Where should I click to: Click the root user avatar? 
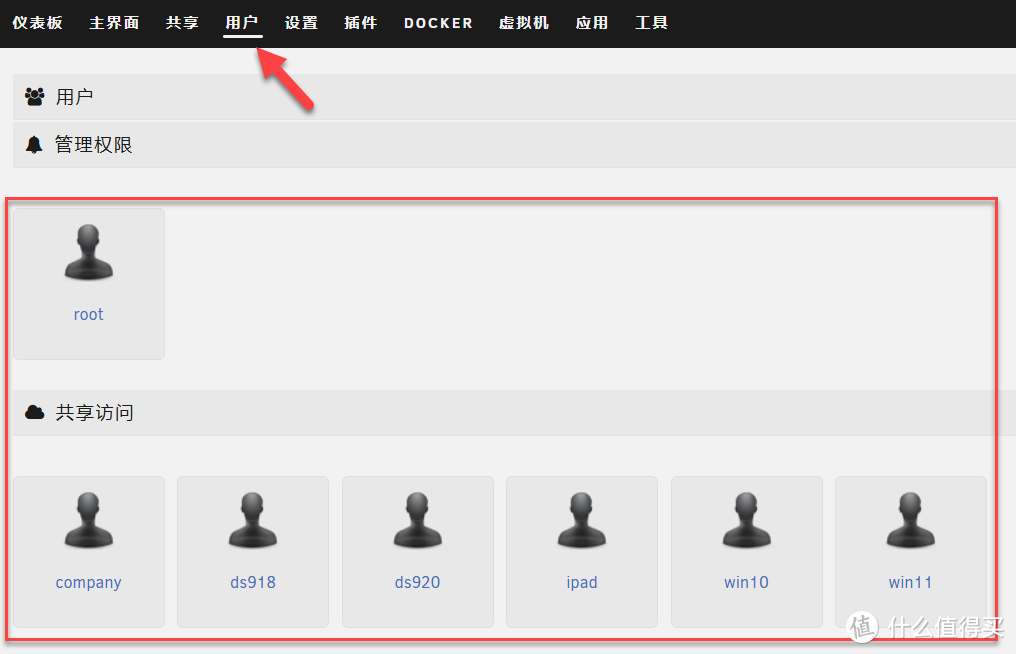pyautogui.click(x=89, y=252)
